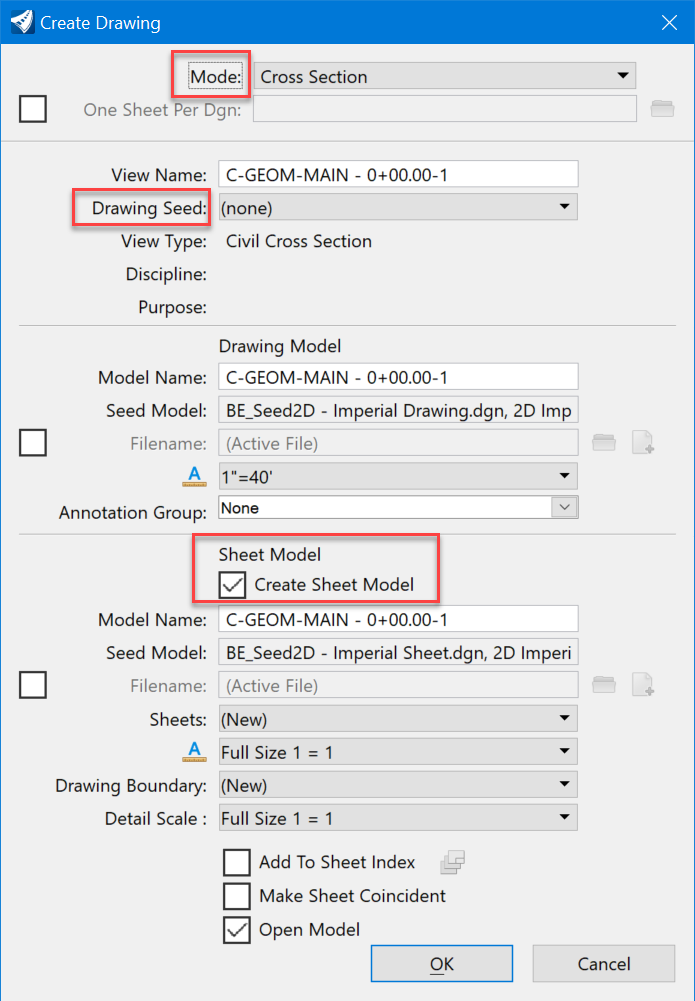Open the Sheets dropdown showing (New)
Viewport: 695px width, 1001px height.
[398, 719]
